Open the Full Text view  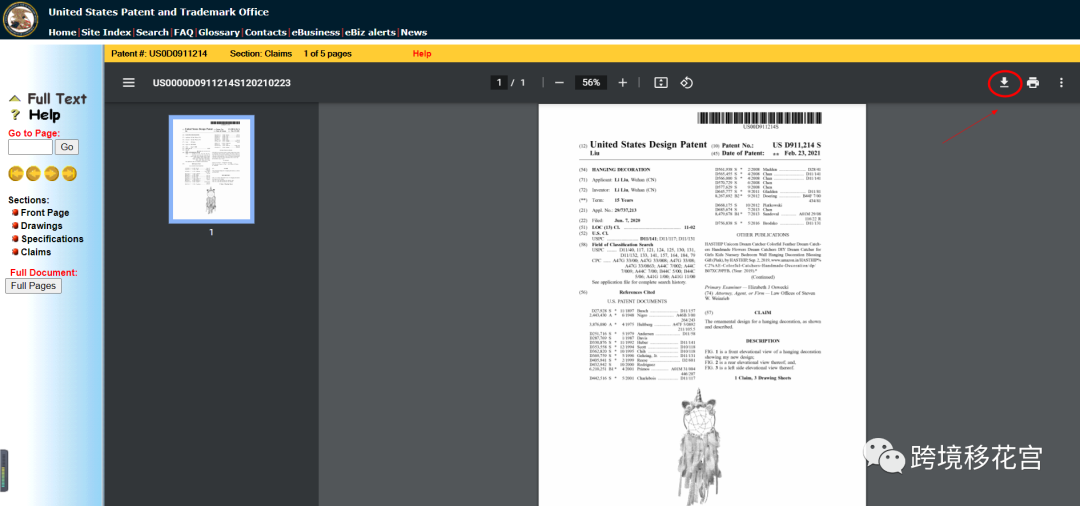coord(57,98)
